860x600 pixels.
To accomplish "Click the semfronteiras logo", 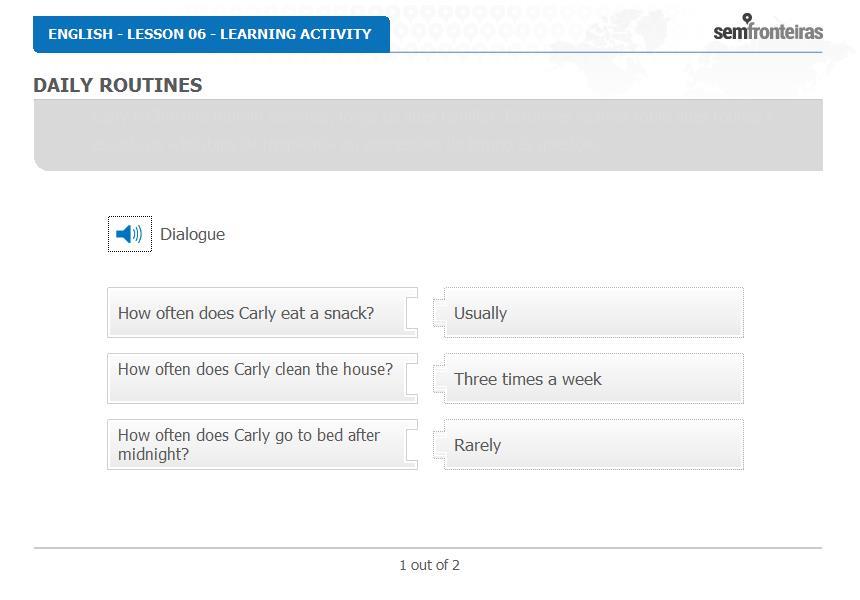I will click(767, 27).
